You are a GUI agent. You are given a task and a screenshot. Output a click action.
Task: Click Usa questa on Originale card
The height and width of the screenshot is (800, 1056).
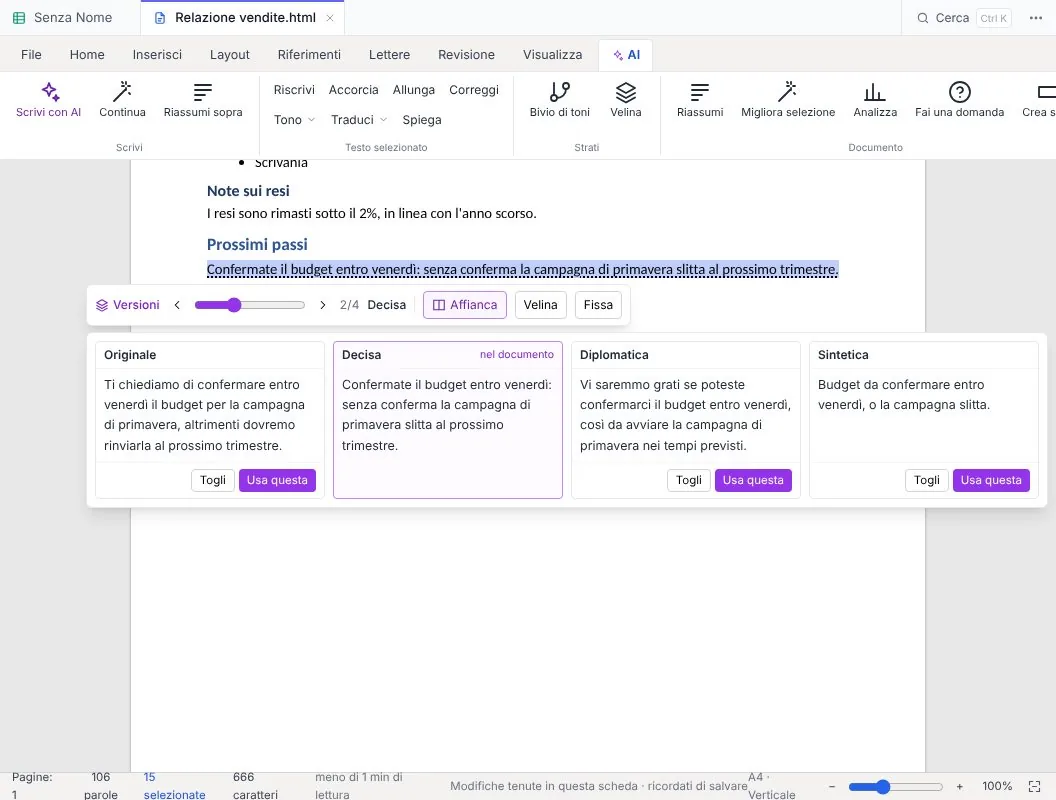tap(277, 480)
